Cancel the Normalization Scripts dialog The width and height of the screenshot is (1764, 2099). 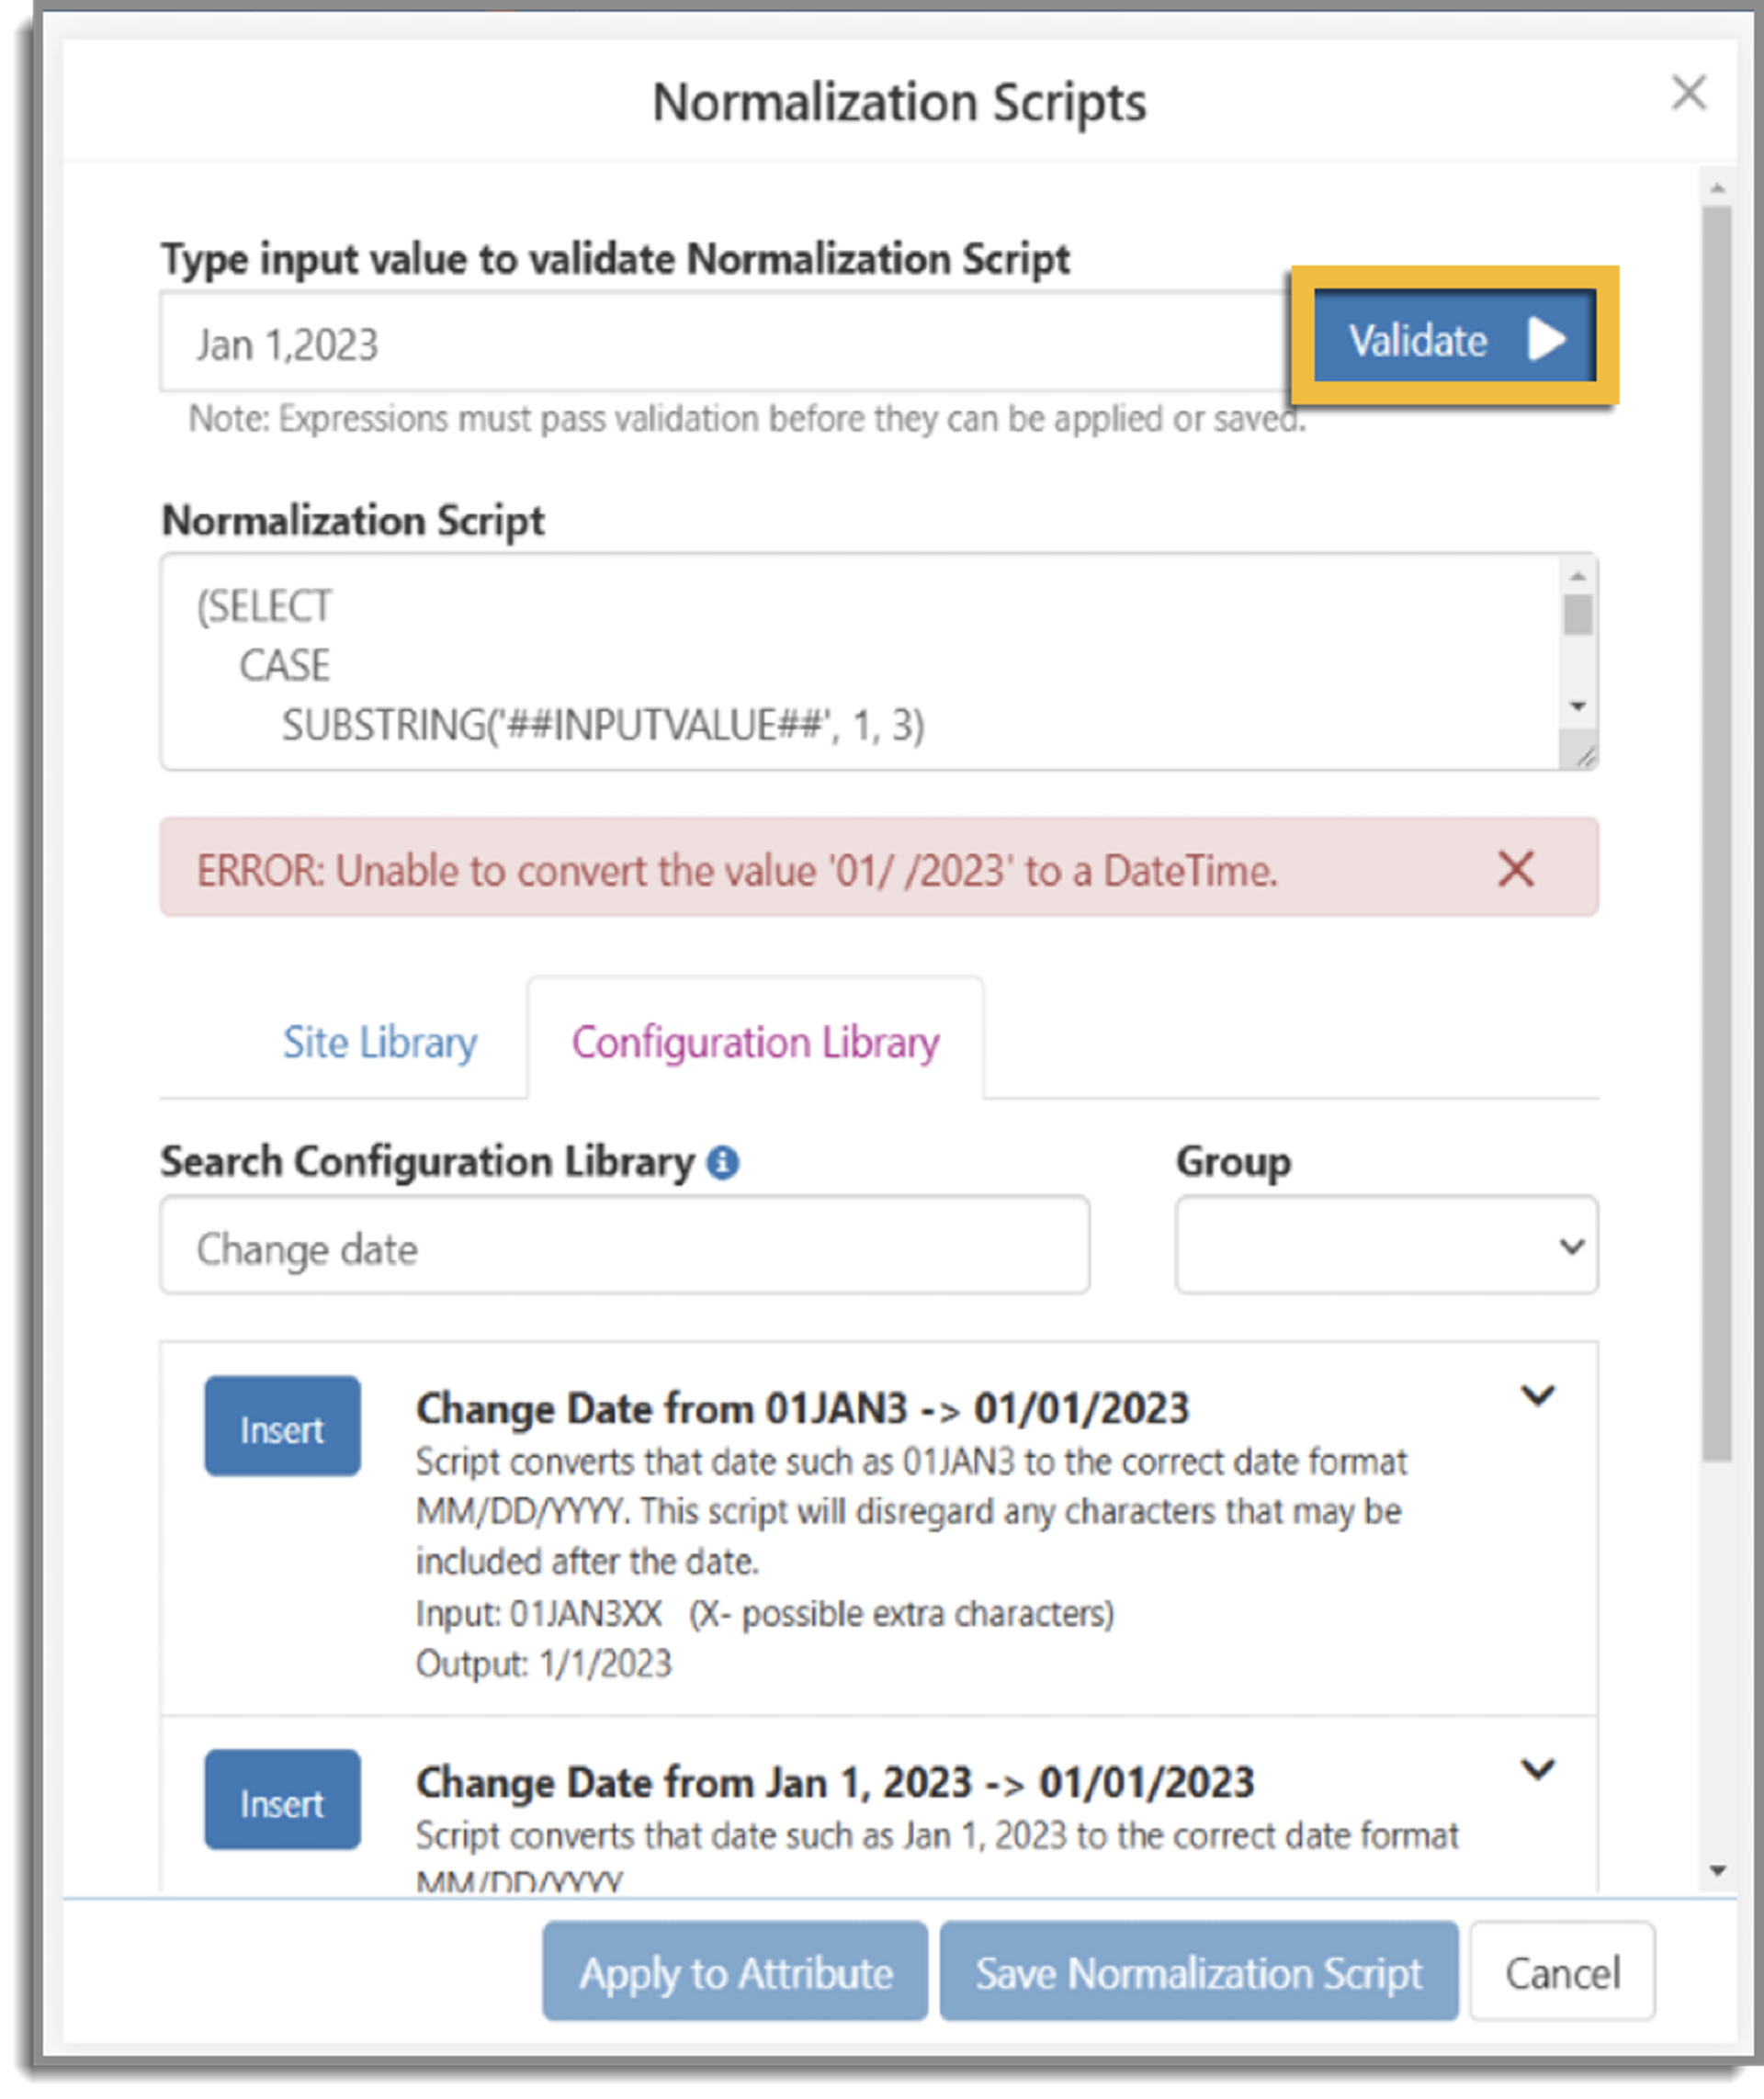(1562, 1971)
